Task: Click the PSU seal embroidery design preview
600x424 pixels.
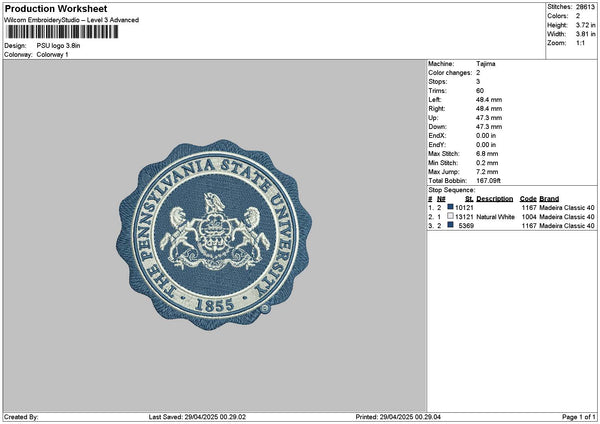Action: (x=214, y=235)
